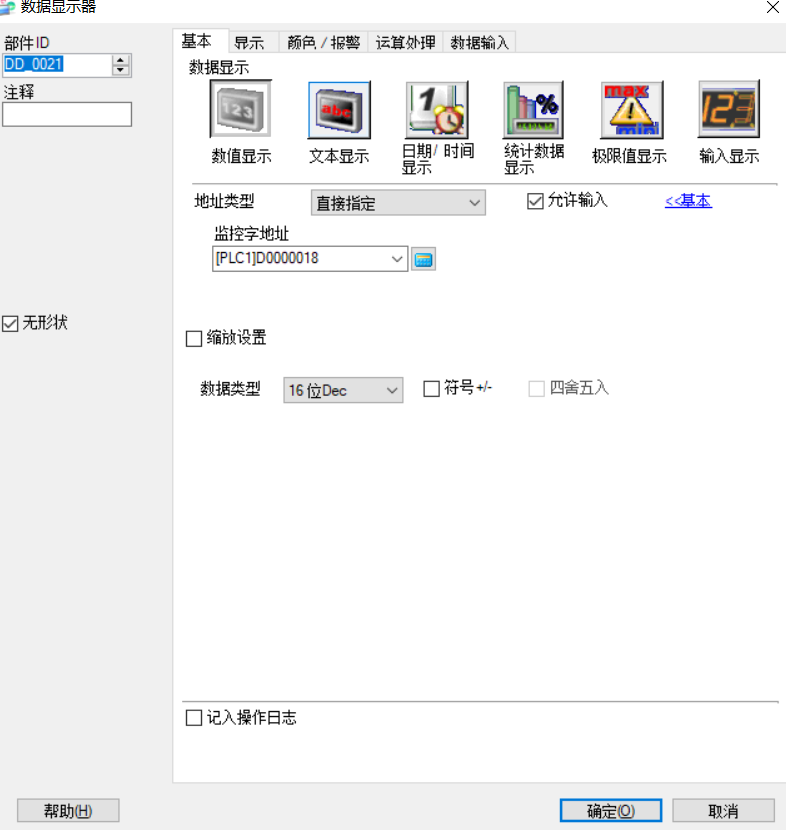Click the 确定(O) button
The height and width of the screenshot is (830, 786).
click(x=610, y=811)
